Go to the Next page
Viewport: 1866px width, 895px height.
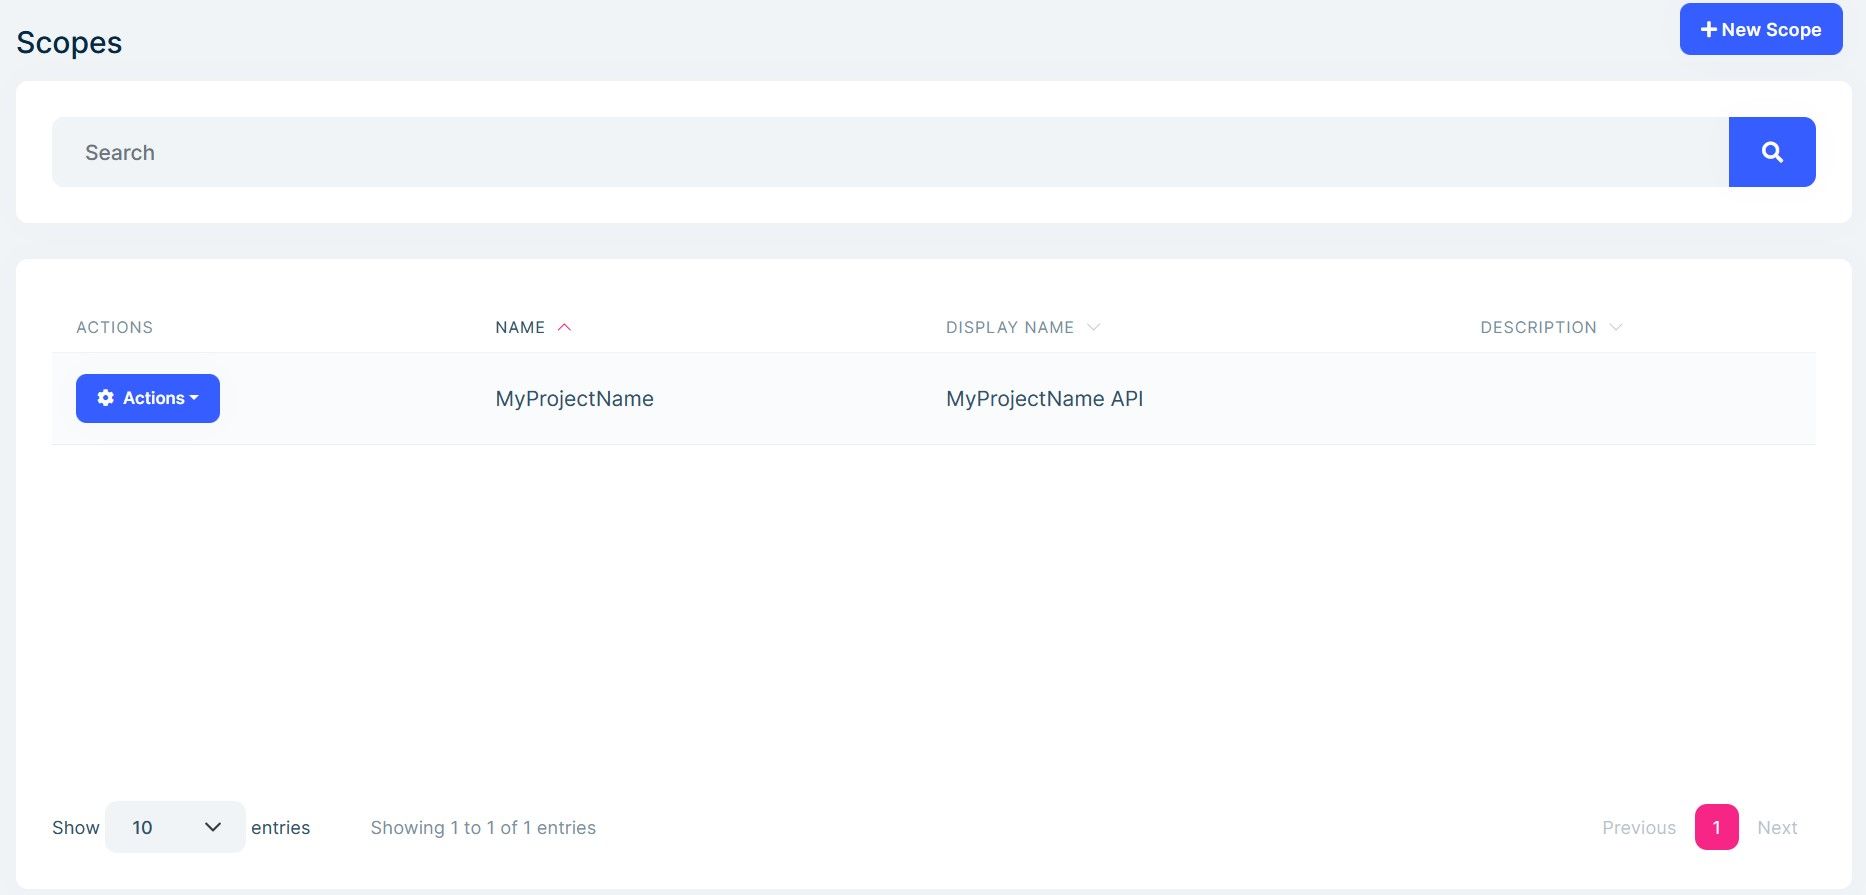pos(1777,828)
